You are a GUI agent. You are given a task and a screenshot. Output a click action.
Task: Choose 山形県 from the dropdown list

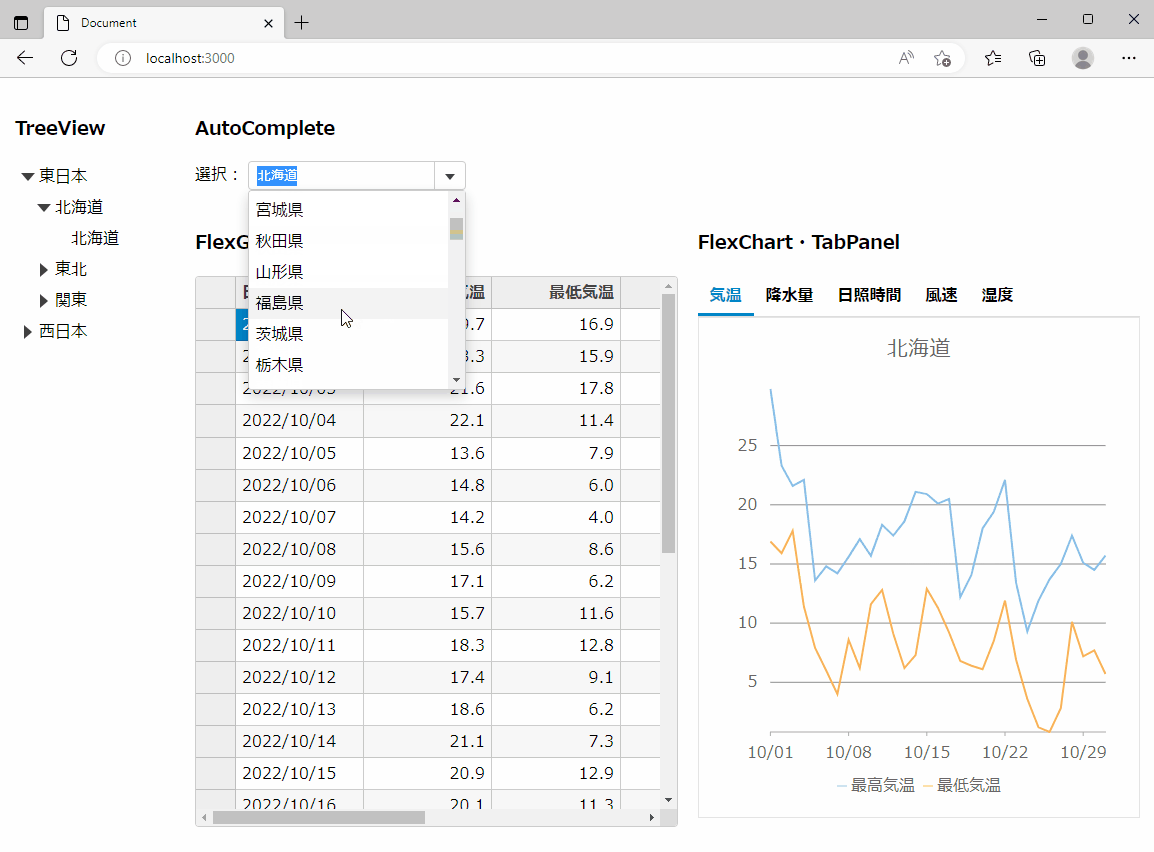pyautogui.click(x=349, y=271)
